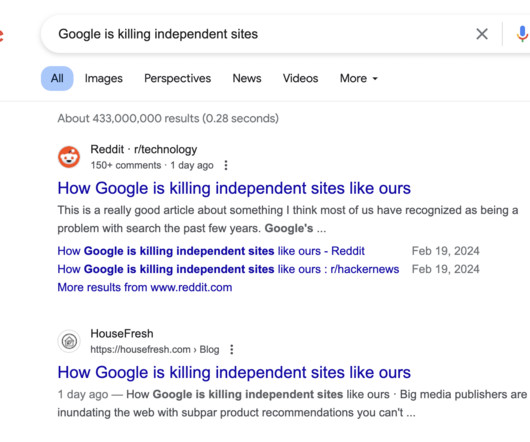Open HouseFresh article title link
This screenshot has height=442, width=530.
(x=234, y=372)
